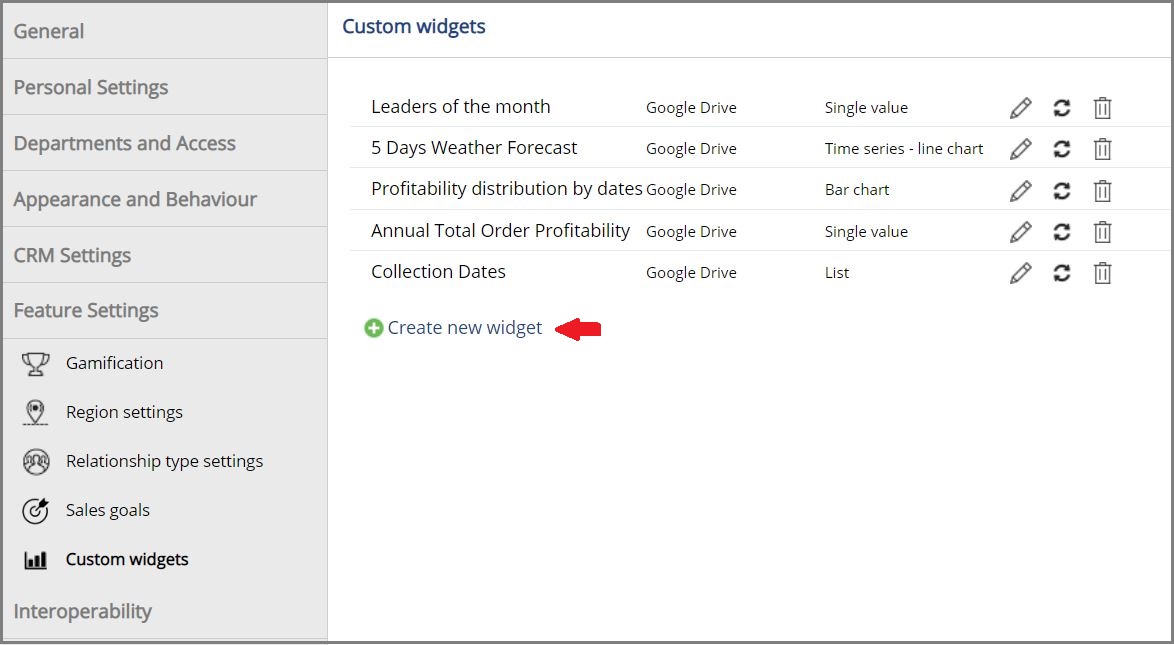Expand the Personal Settings section
Image resolution: width=1174 pixels, height=645 pixels.
[165, 87]
